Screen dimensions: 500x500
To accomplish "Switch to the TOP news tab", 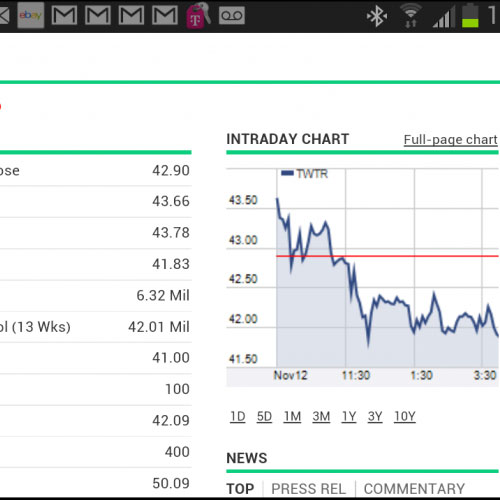I will point(240,489).
